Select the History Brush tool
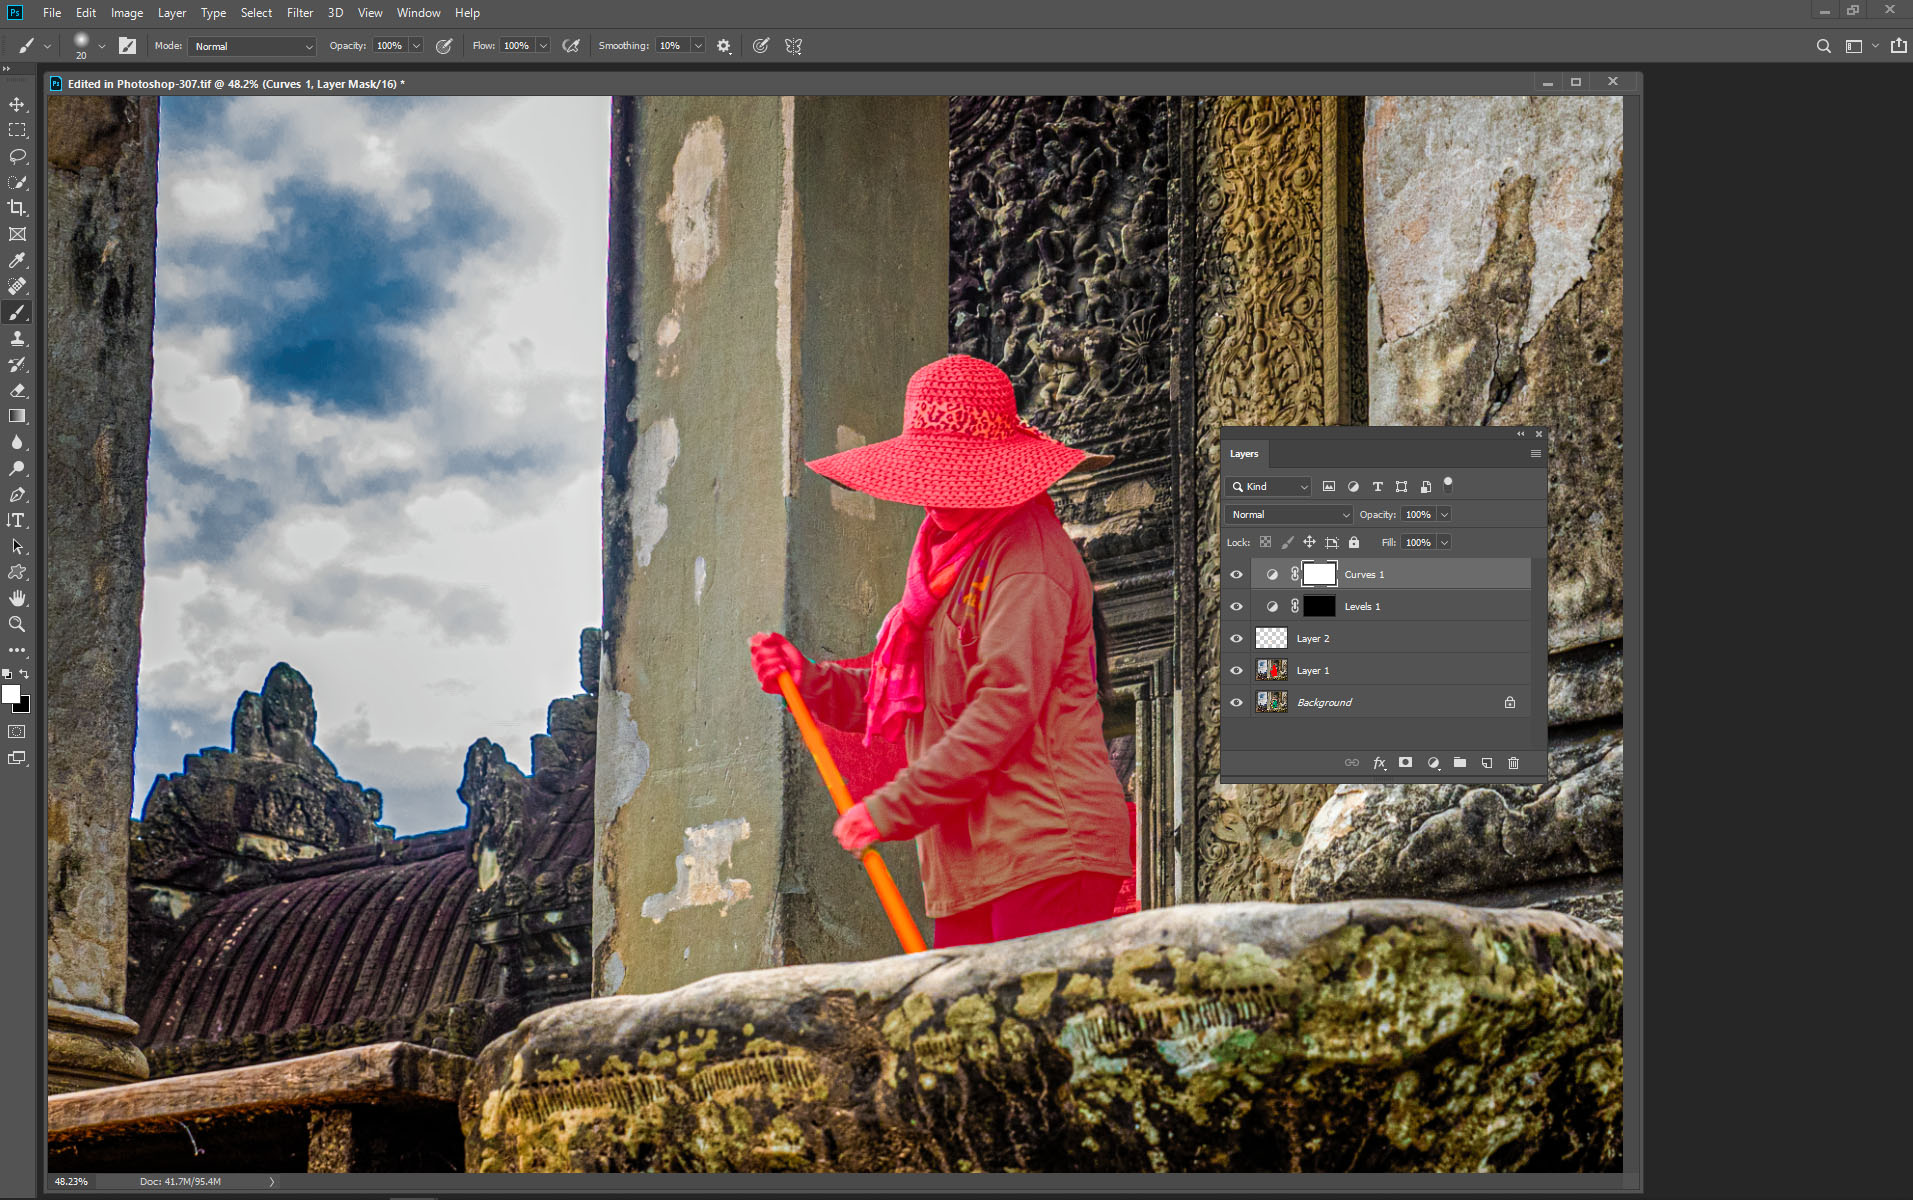The width and height of the screenshot is (1913, 1200). [x=17, y=364]
